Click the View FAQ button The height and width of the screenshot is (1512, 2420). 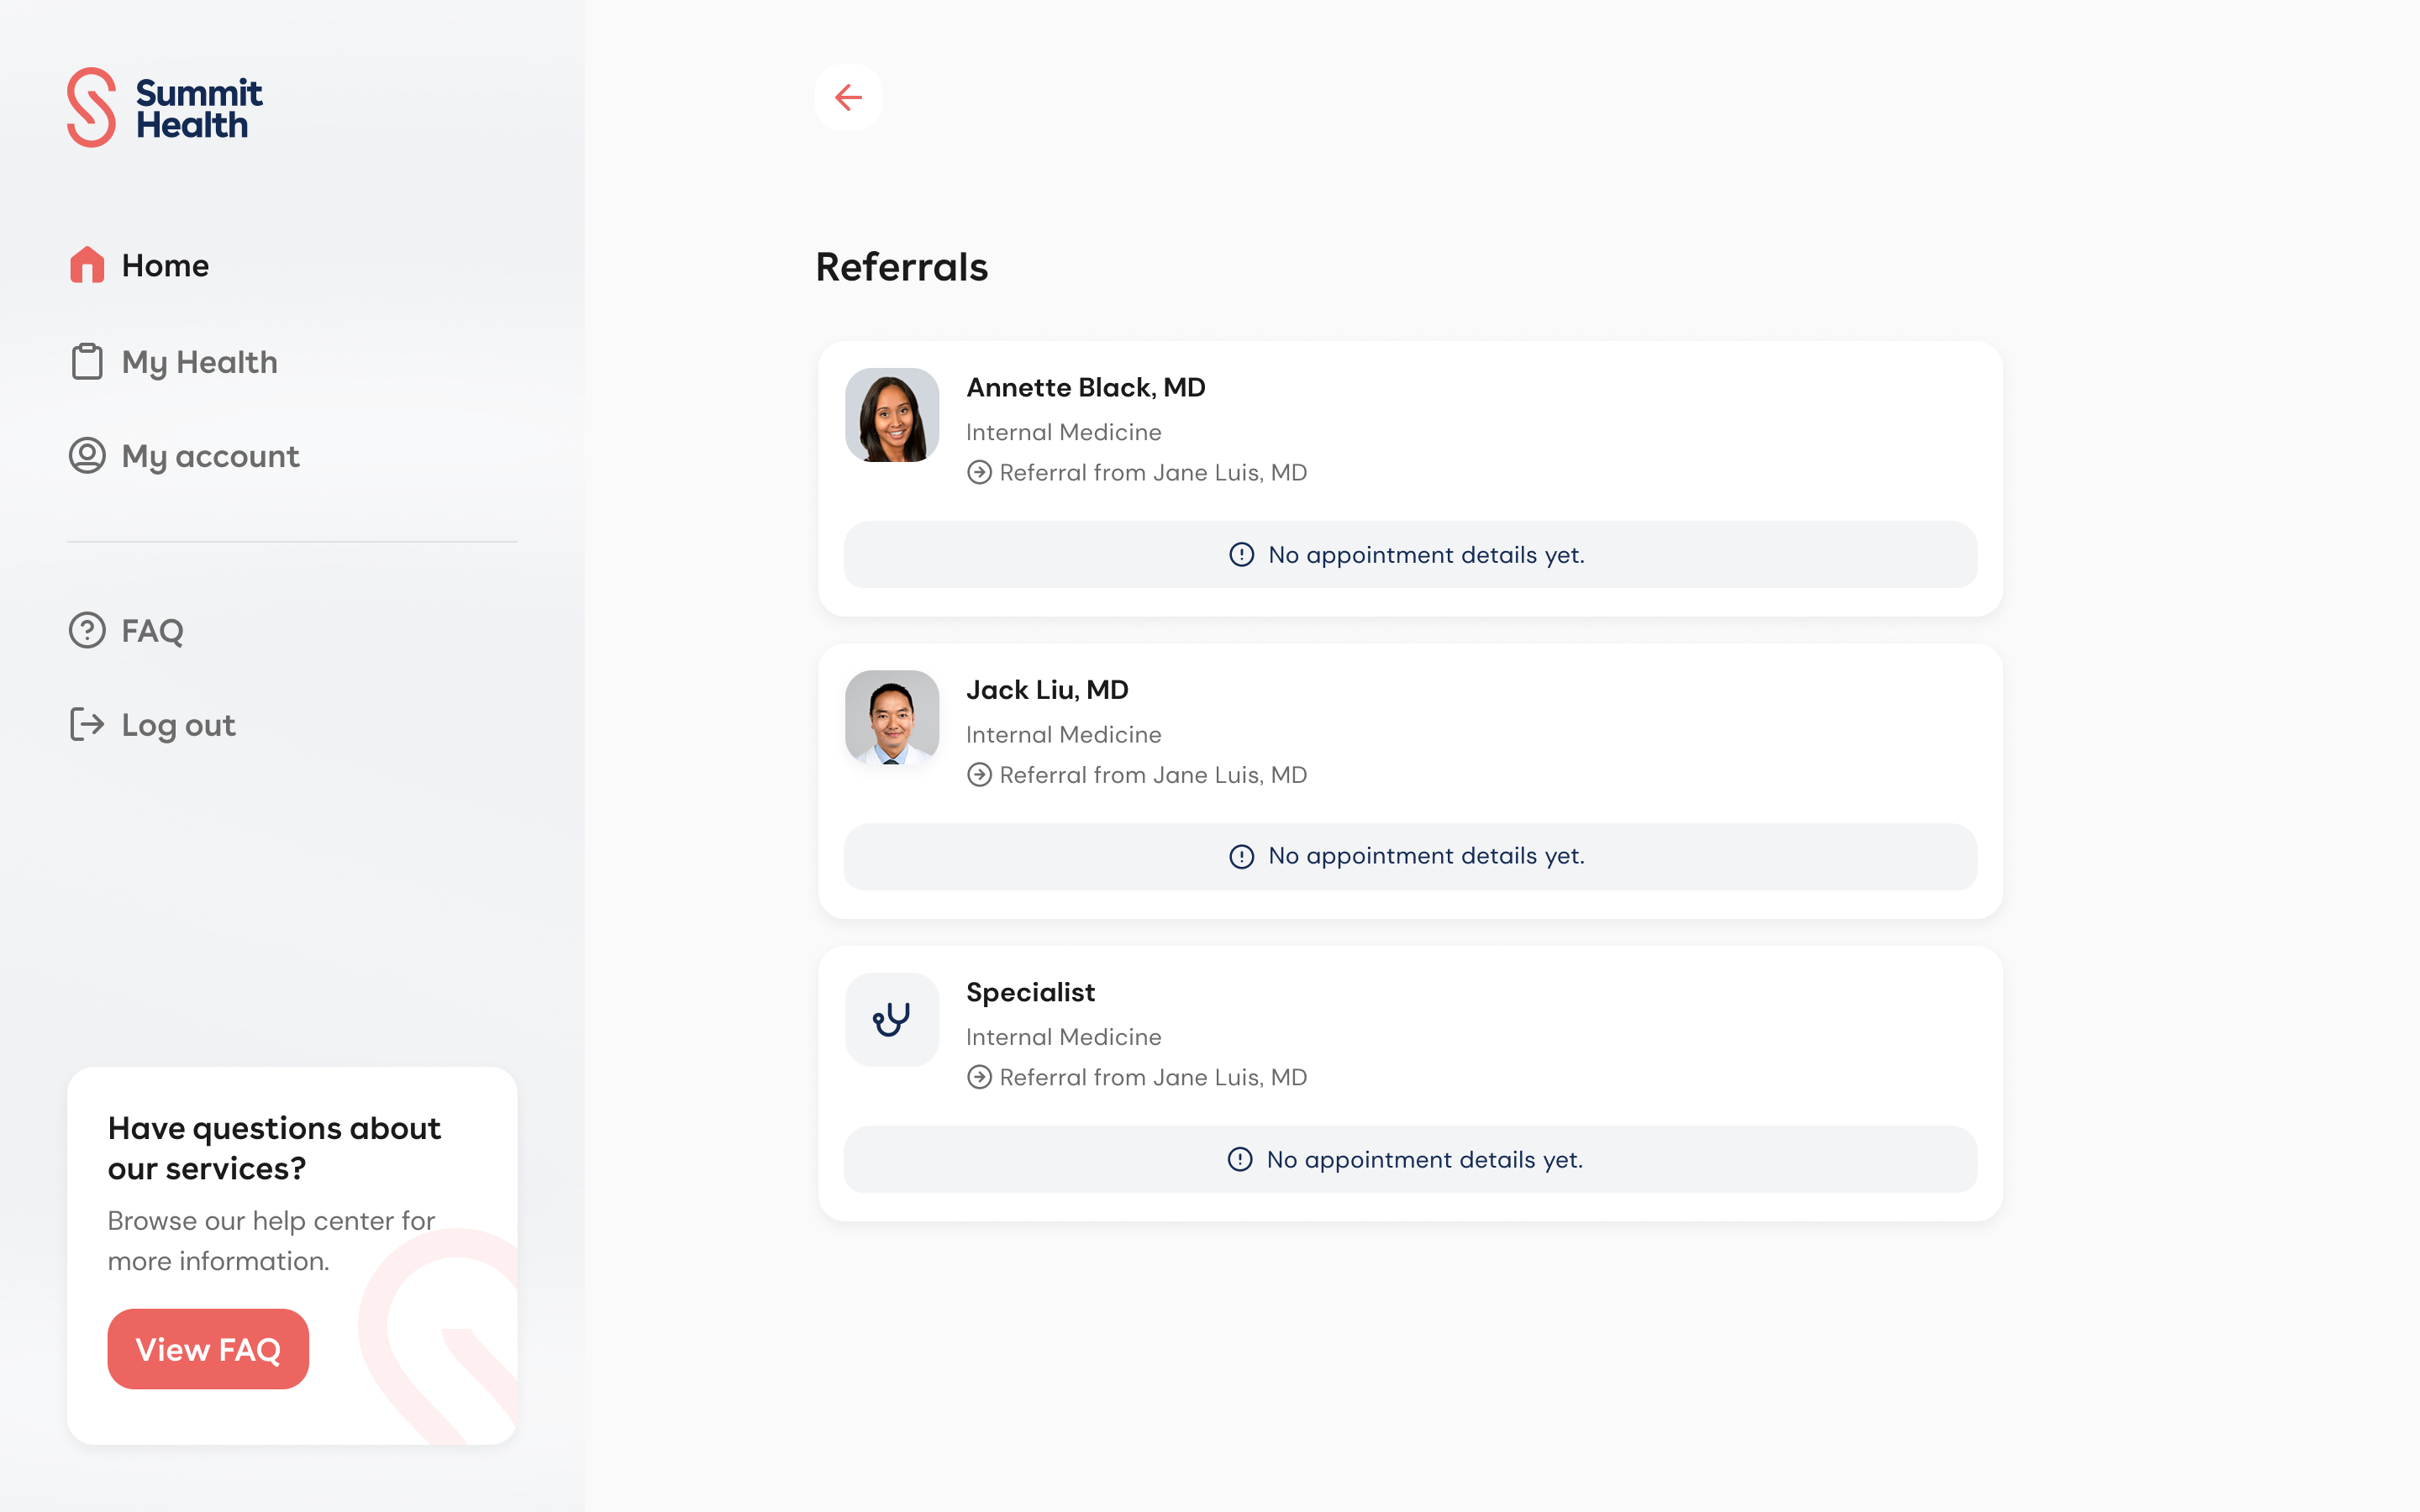pyautogui.click(x=208, y=1349)
